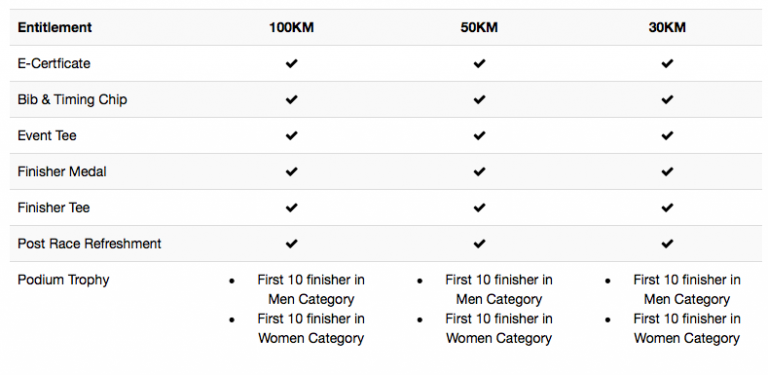Click the E-Certficate checkmark under 30KM
Image resolution: width=768 pixels, height=375 pixels.
tap(667, 64)
